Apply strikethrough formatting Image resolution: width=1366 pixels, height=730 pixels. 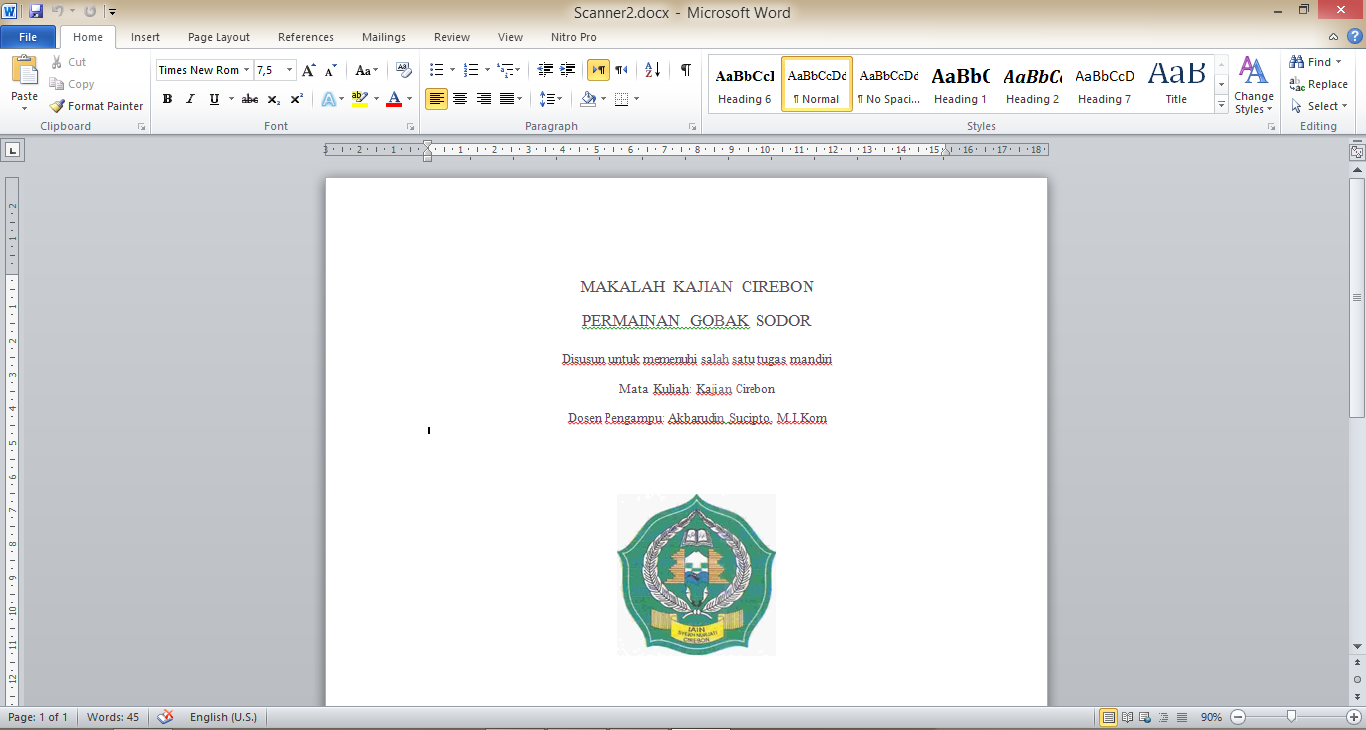pos(250,99)
